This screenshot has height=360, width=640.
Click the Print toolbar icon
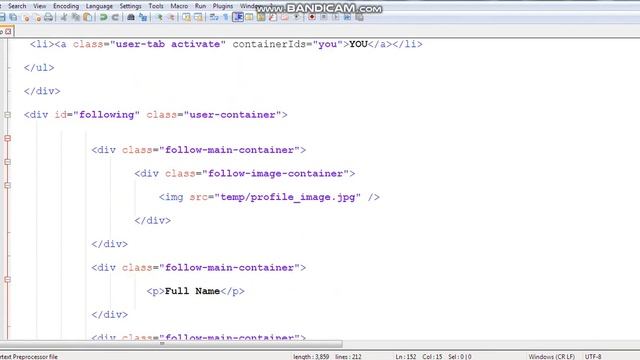(x=49, y=17)
